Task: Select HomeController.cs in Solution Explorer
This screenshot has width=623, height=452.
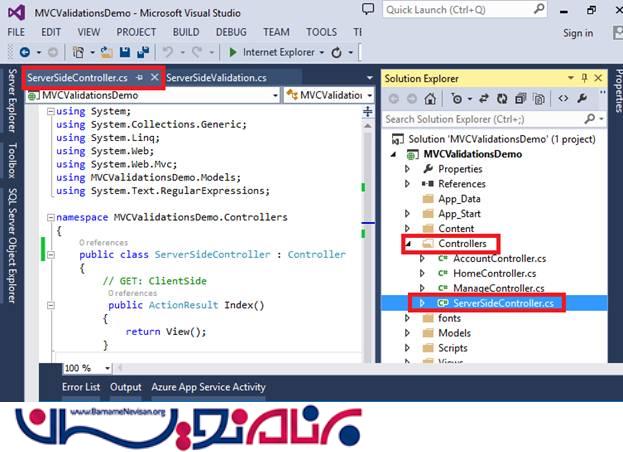Action: point(495,273)
